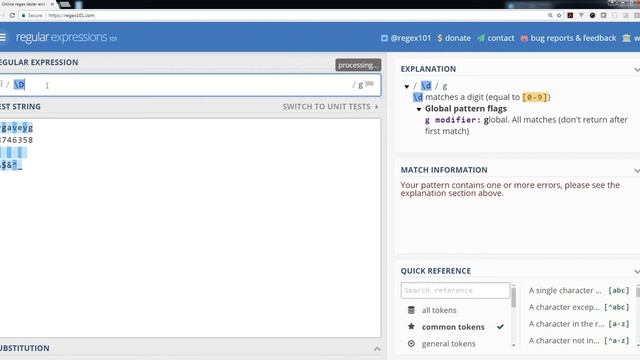Click the Search reference field
Viewport: 640px width, 360px height.
click(x=455, y=290)
